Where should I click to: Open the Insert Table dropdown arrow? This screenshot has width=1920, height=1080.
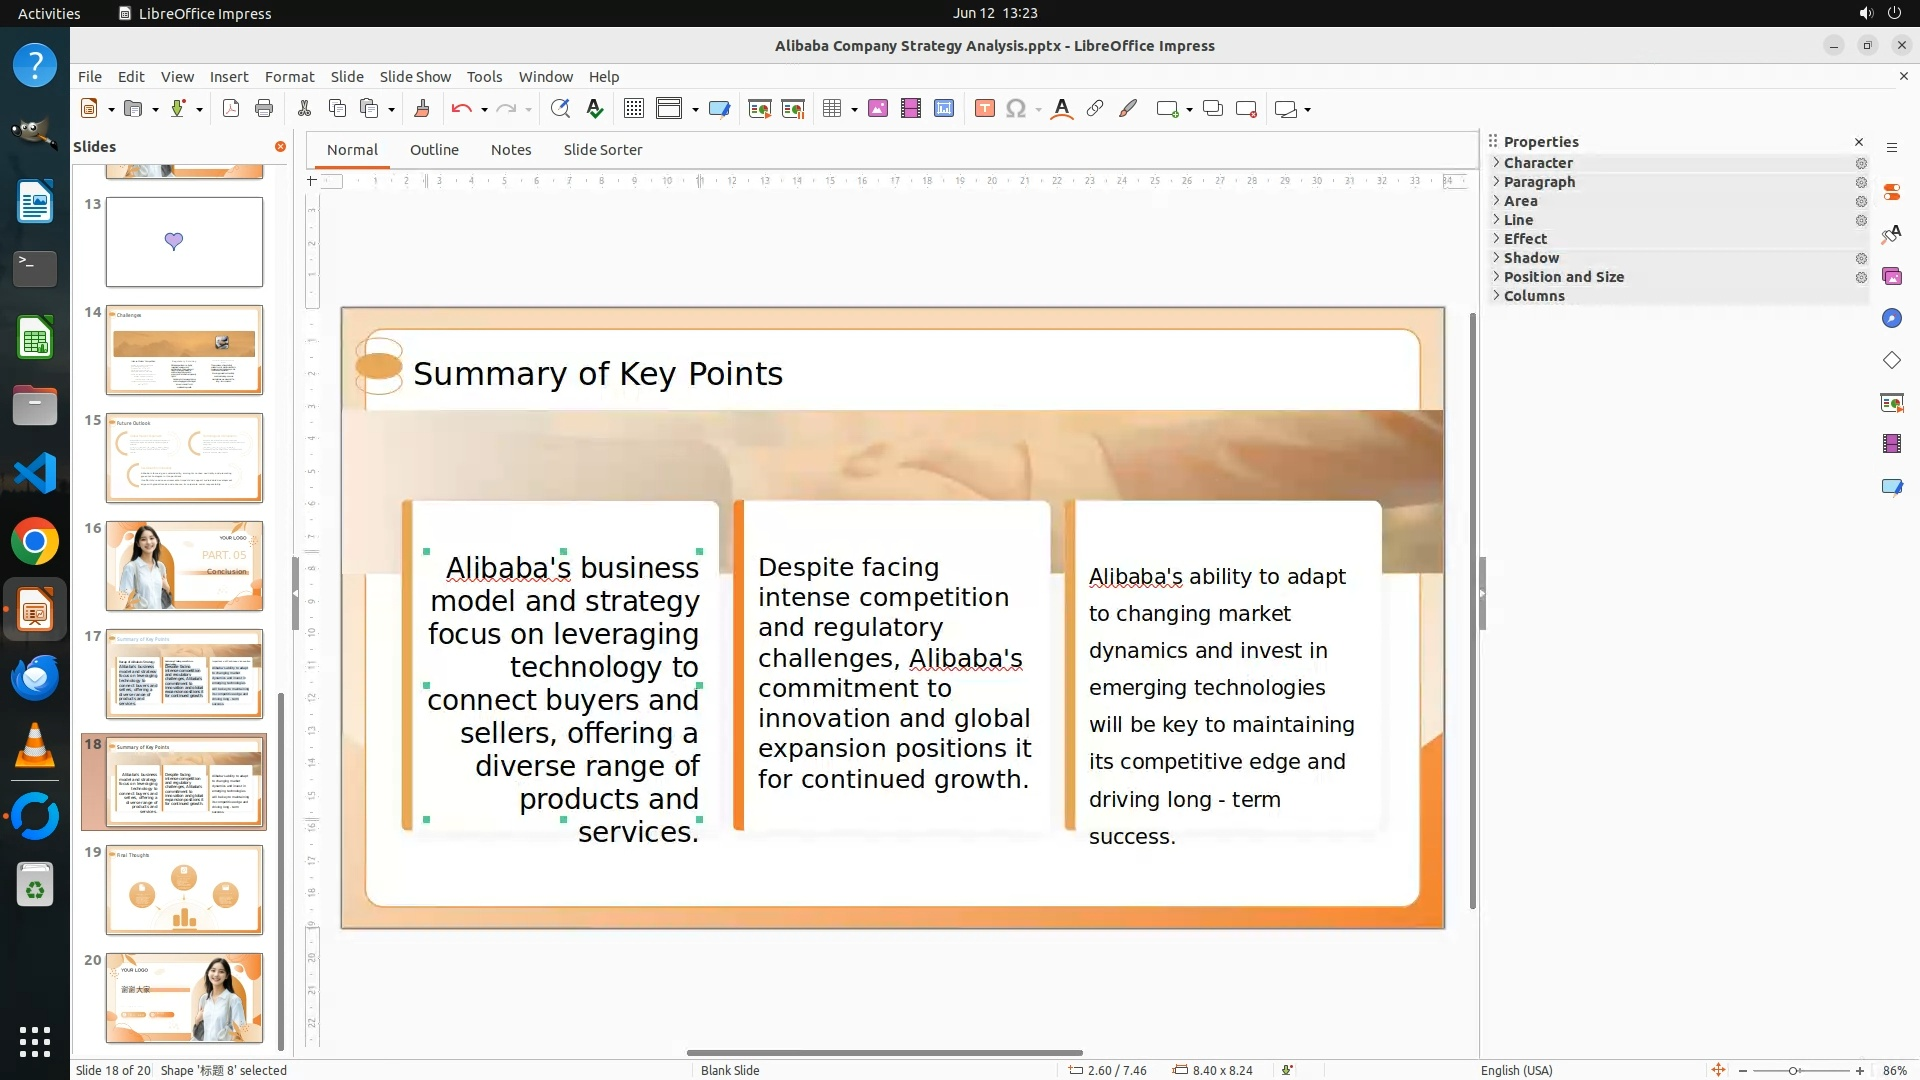click(x=854, y=109)
